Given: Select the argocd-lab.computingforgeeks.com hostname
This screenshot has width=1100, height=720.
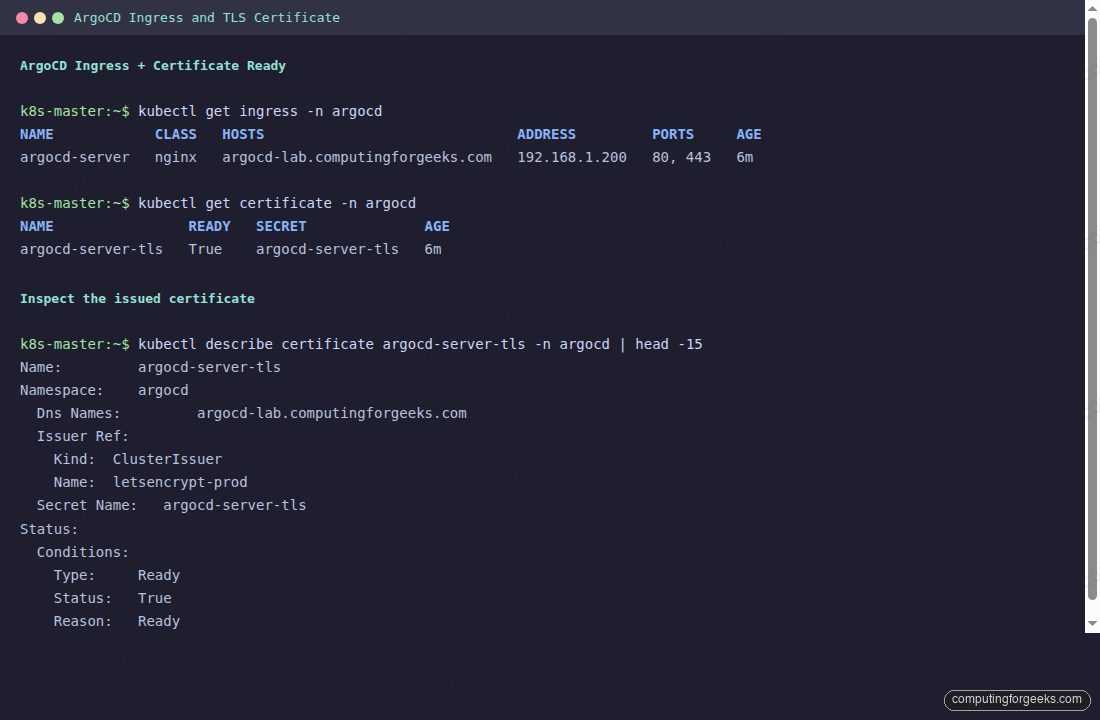Looking at the screenshot, I should 357,157.
